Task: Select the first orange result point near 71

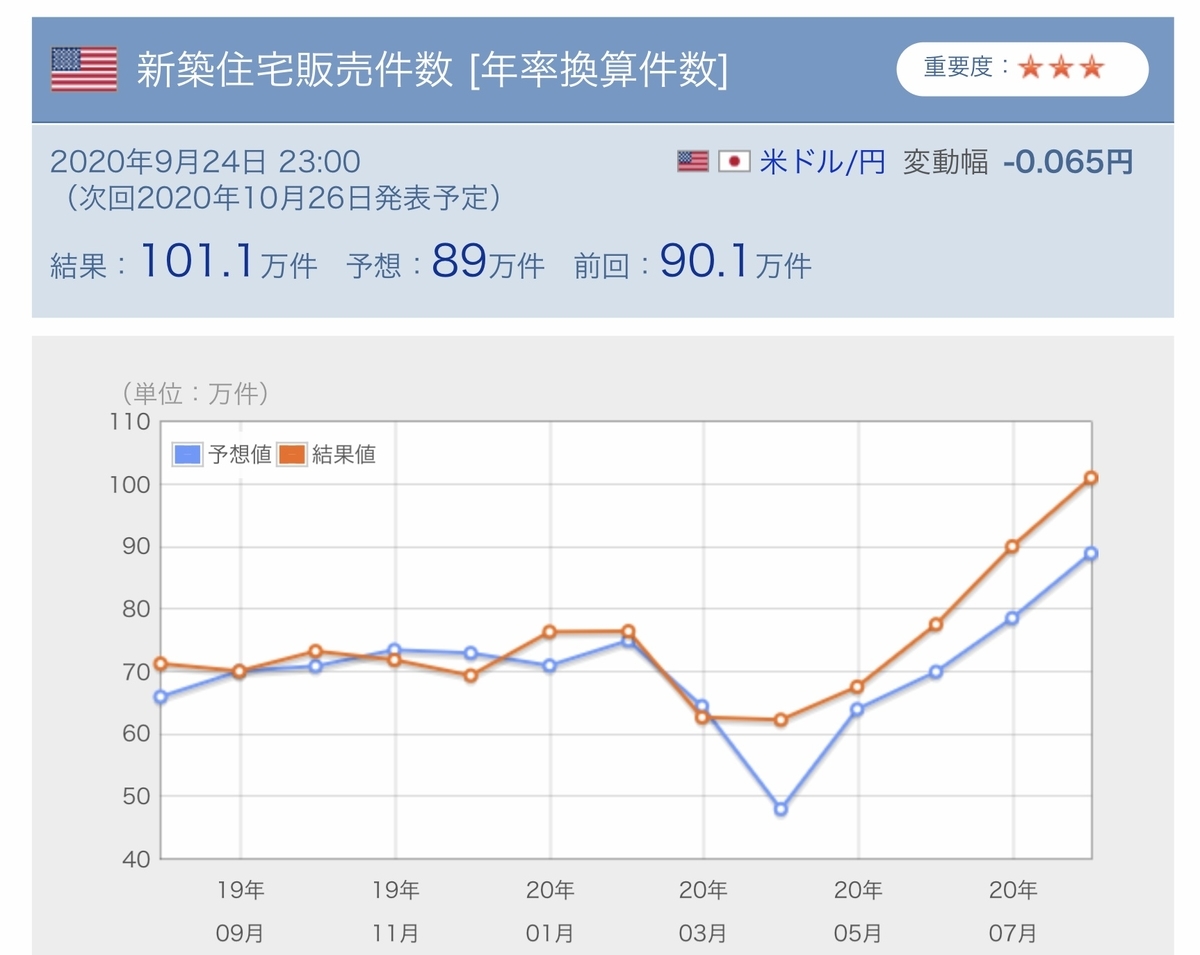Action: (x=161, y=663)
